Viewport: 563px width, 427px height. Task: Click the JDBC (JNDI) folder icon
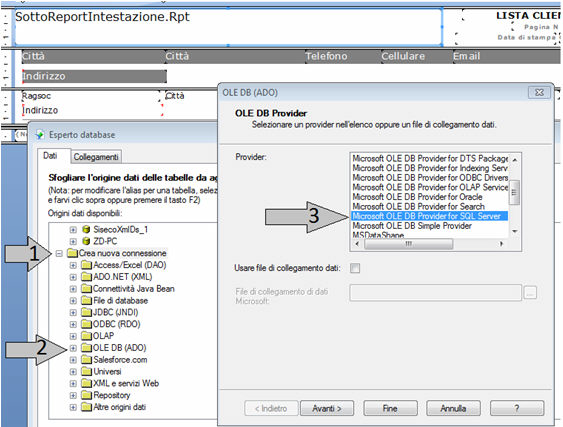click(87, 312)
